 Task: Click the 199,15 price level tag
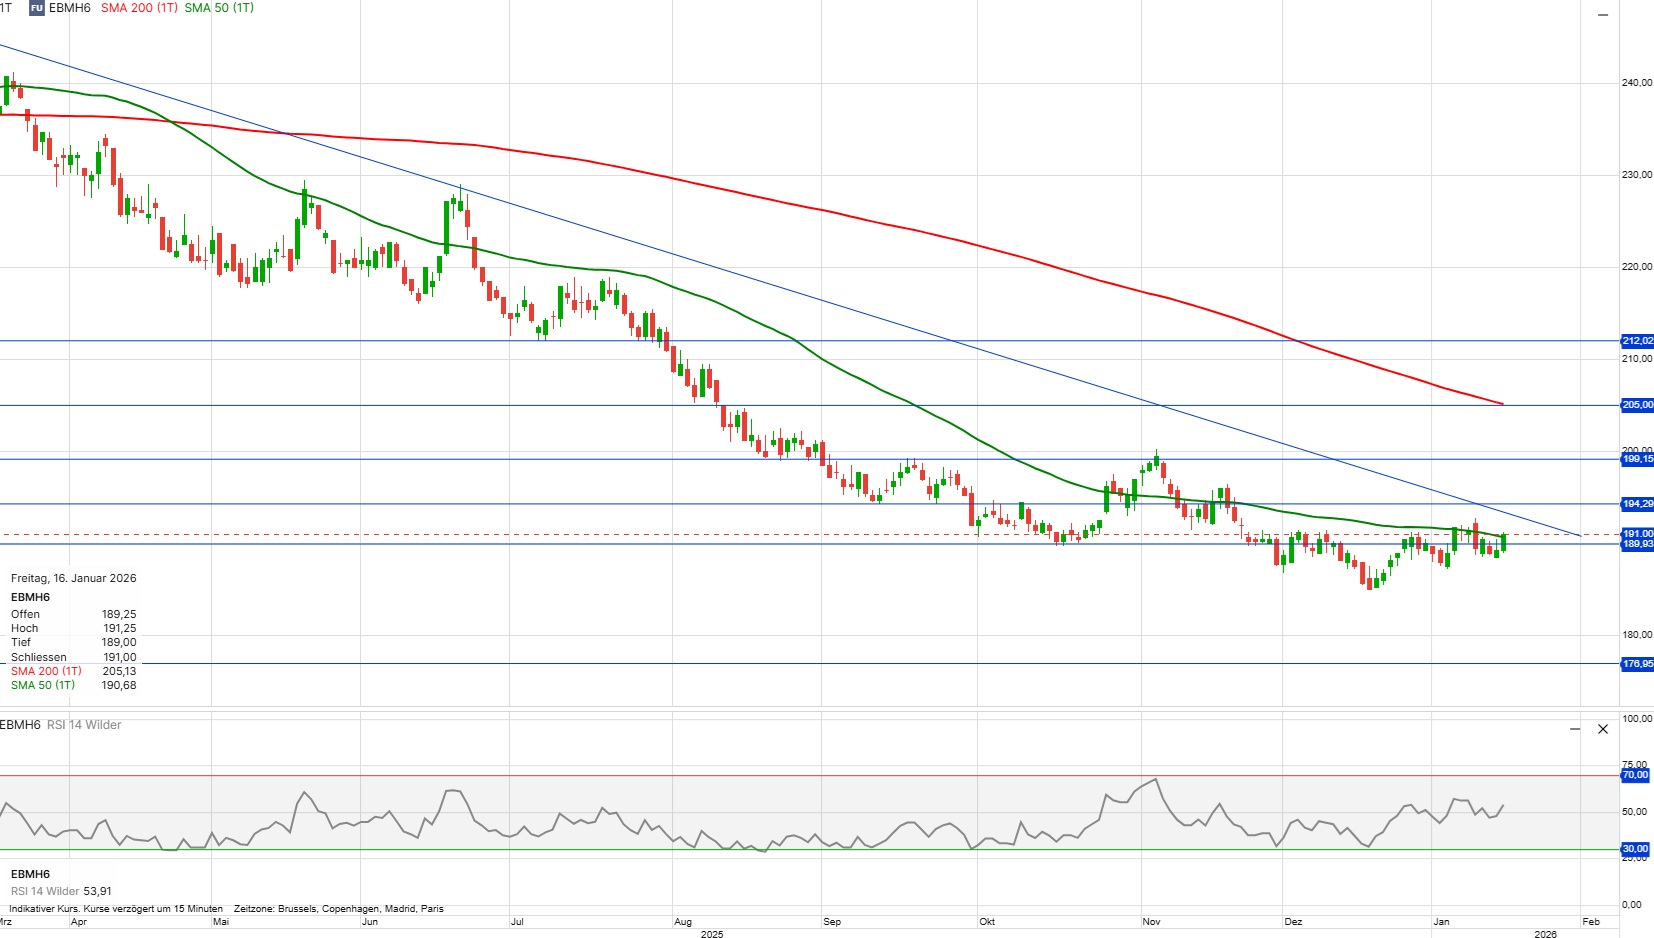coord(1637,459)
